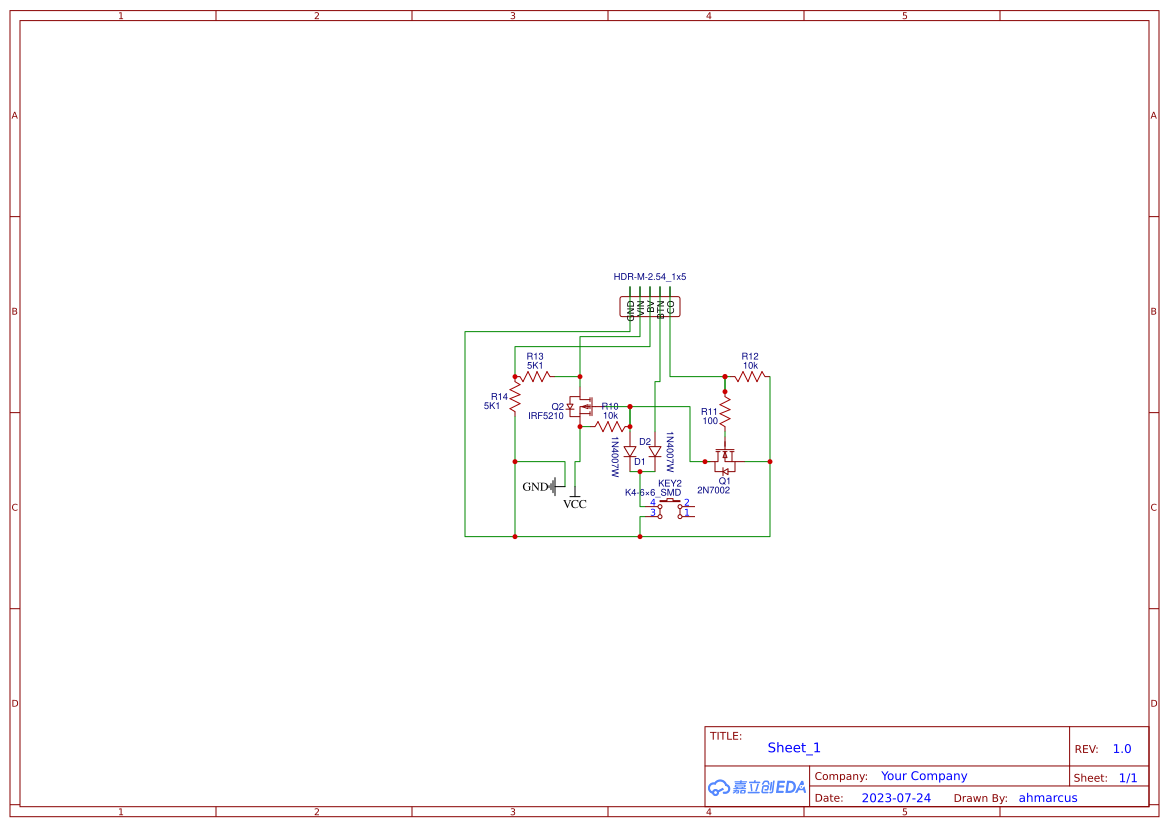Select the Q2 IRF5210 MOSFET symbol
Image resolution: width=1169 pixels, height=827 pixels.
(x=580, y=408)
